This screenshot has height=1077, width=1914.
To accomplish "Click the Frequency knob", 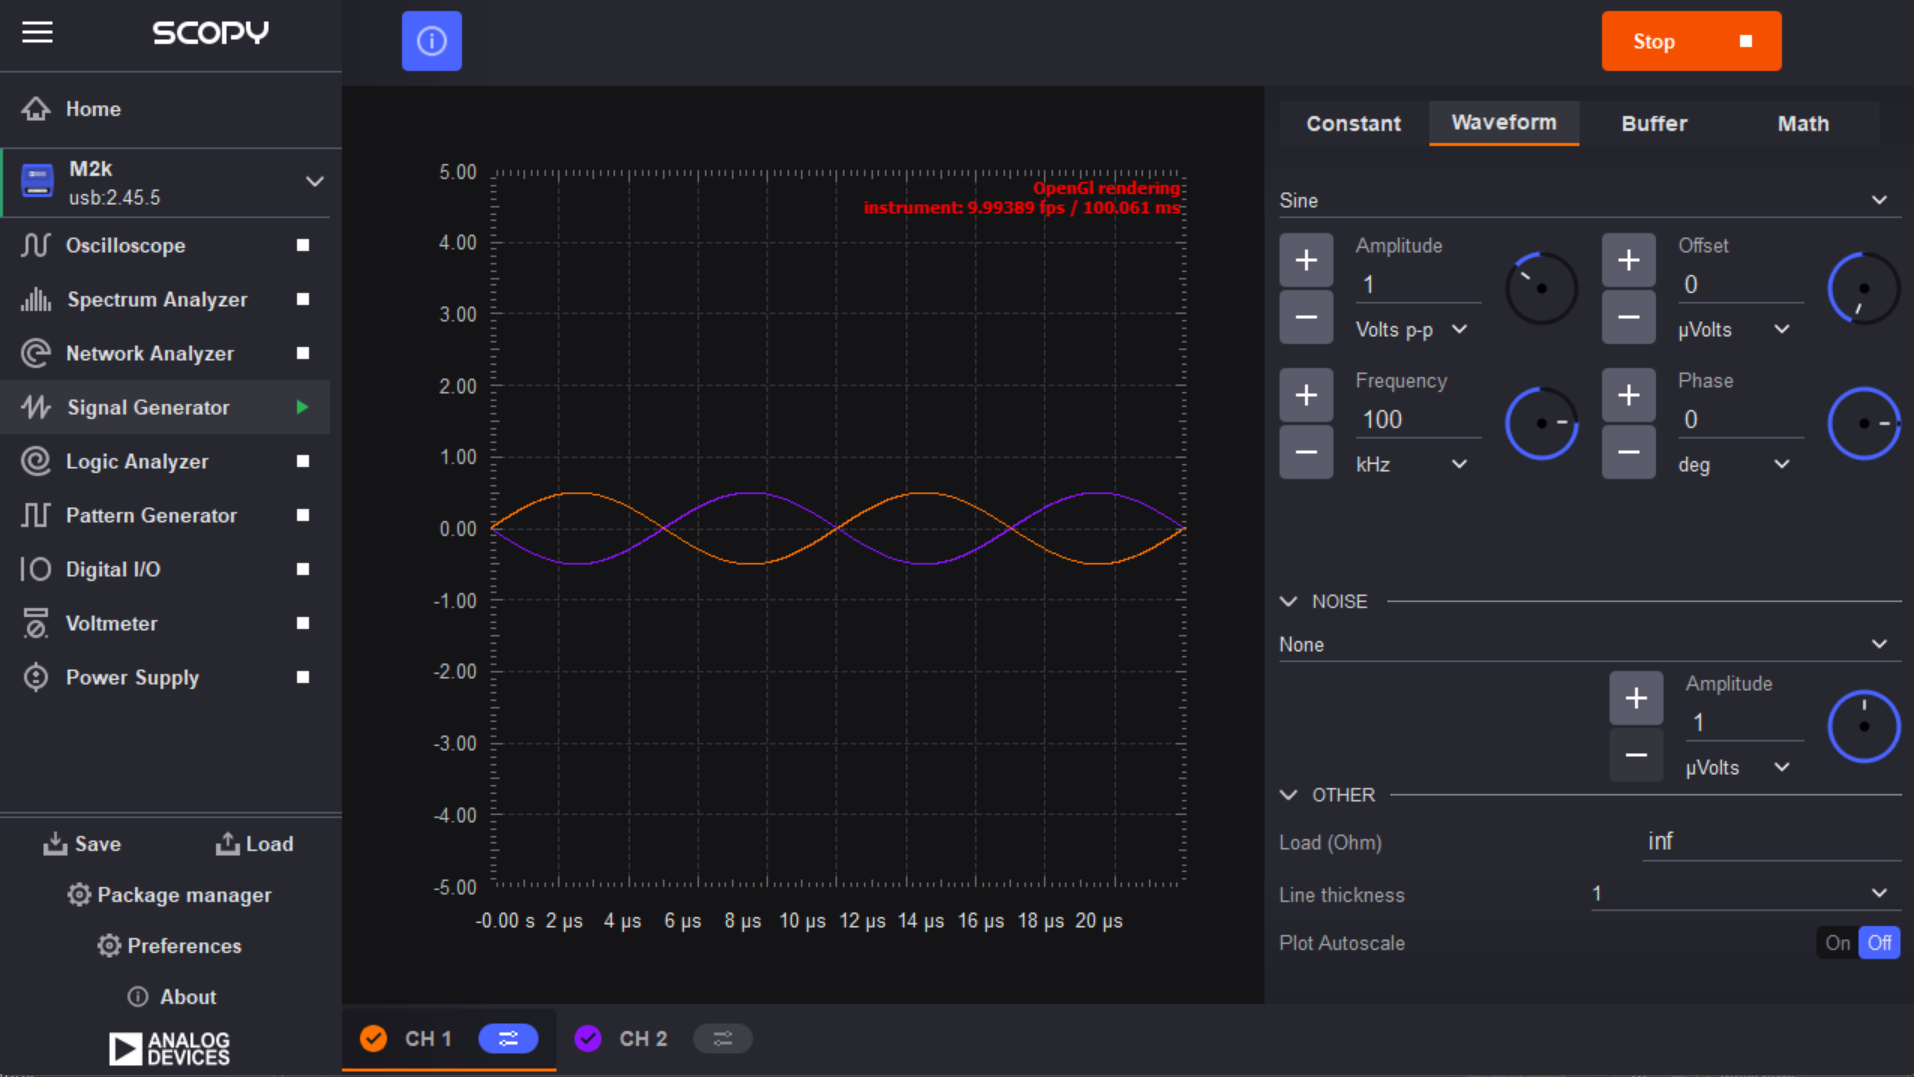I will point(1541,423).
